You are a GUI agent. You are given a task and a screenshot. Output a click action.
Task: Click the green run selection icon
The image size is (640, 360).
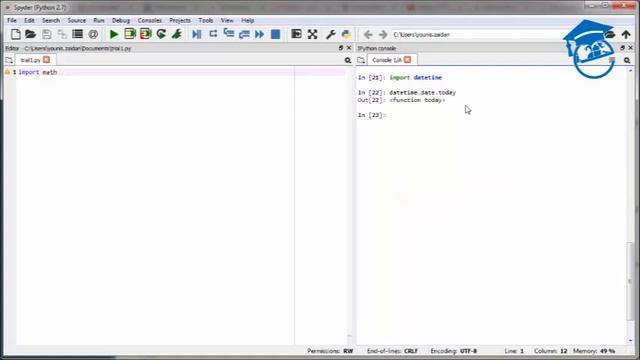point(177,34)
